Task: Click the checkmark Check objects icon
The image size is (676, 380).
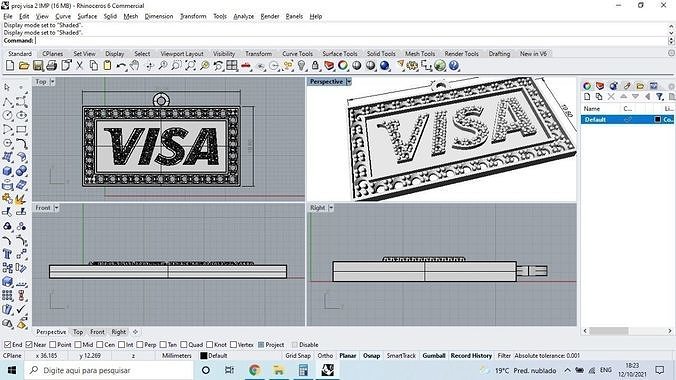Action: (21, 309)
